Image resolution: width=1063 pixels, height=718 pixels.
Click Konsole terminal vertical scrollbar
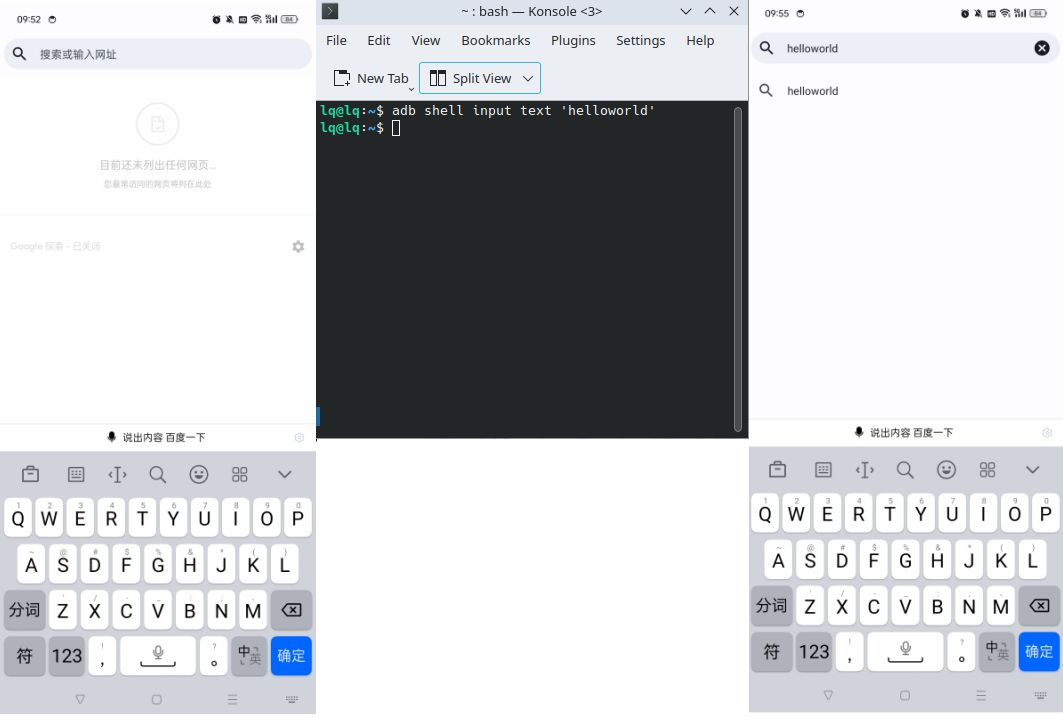coord(738,269)
